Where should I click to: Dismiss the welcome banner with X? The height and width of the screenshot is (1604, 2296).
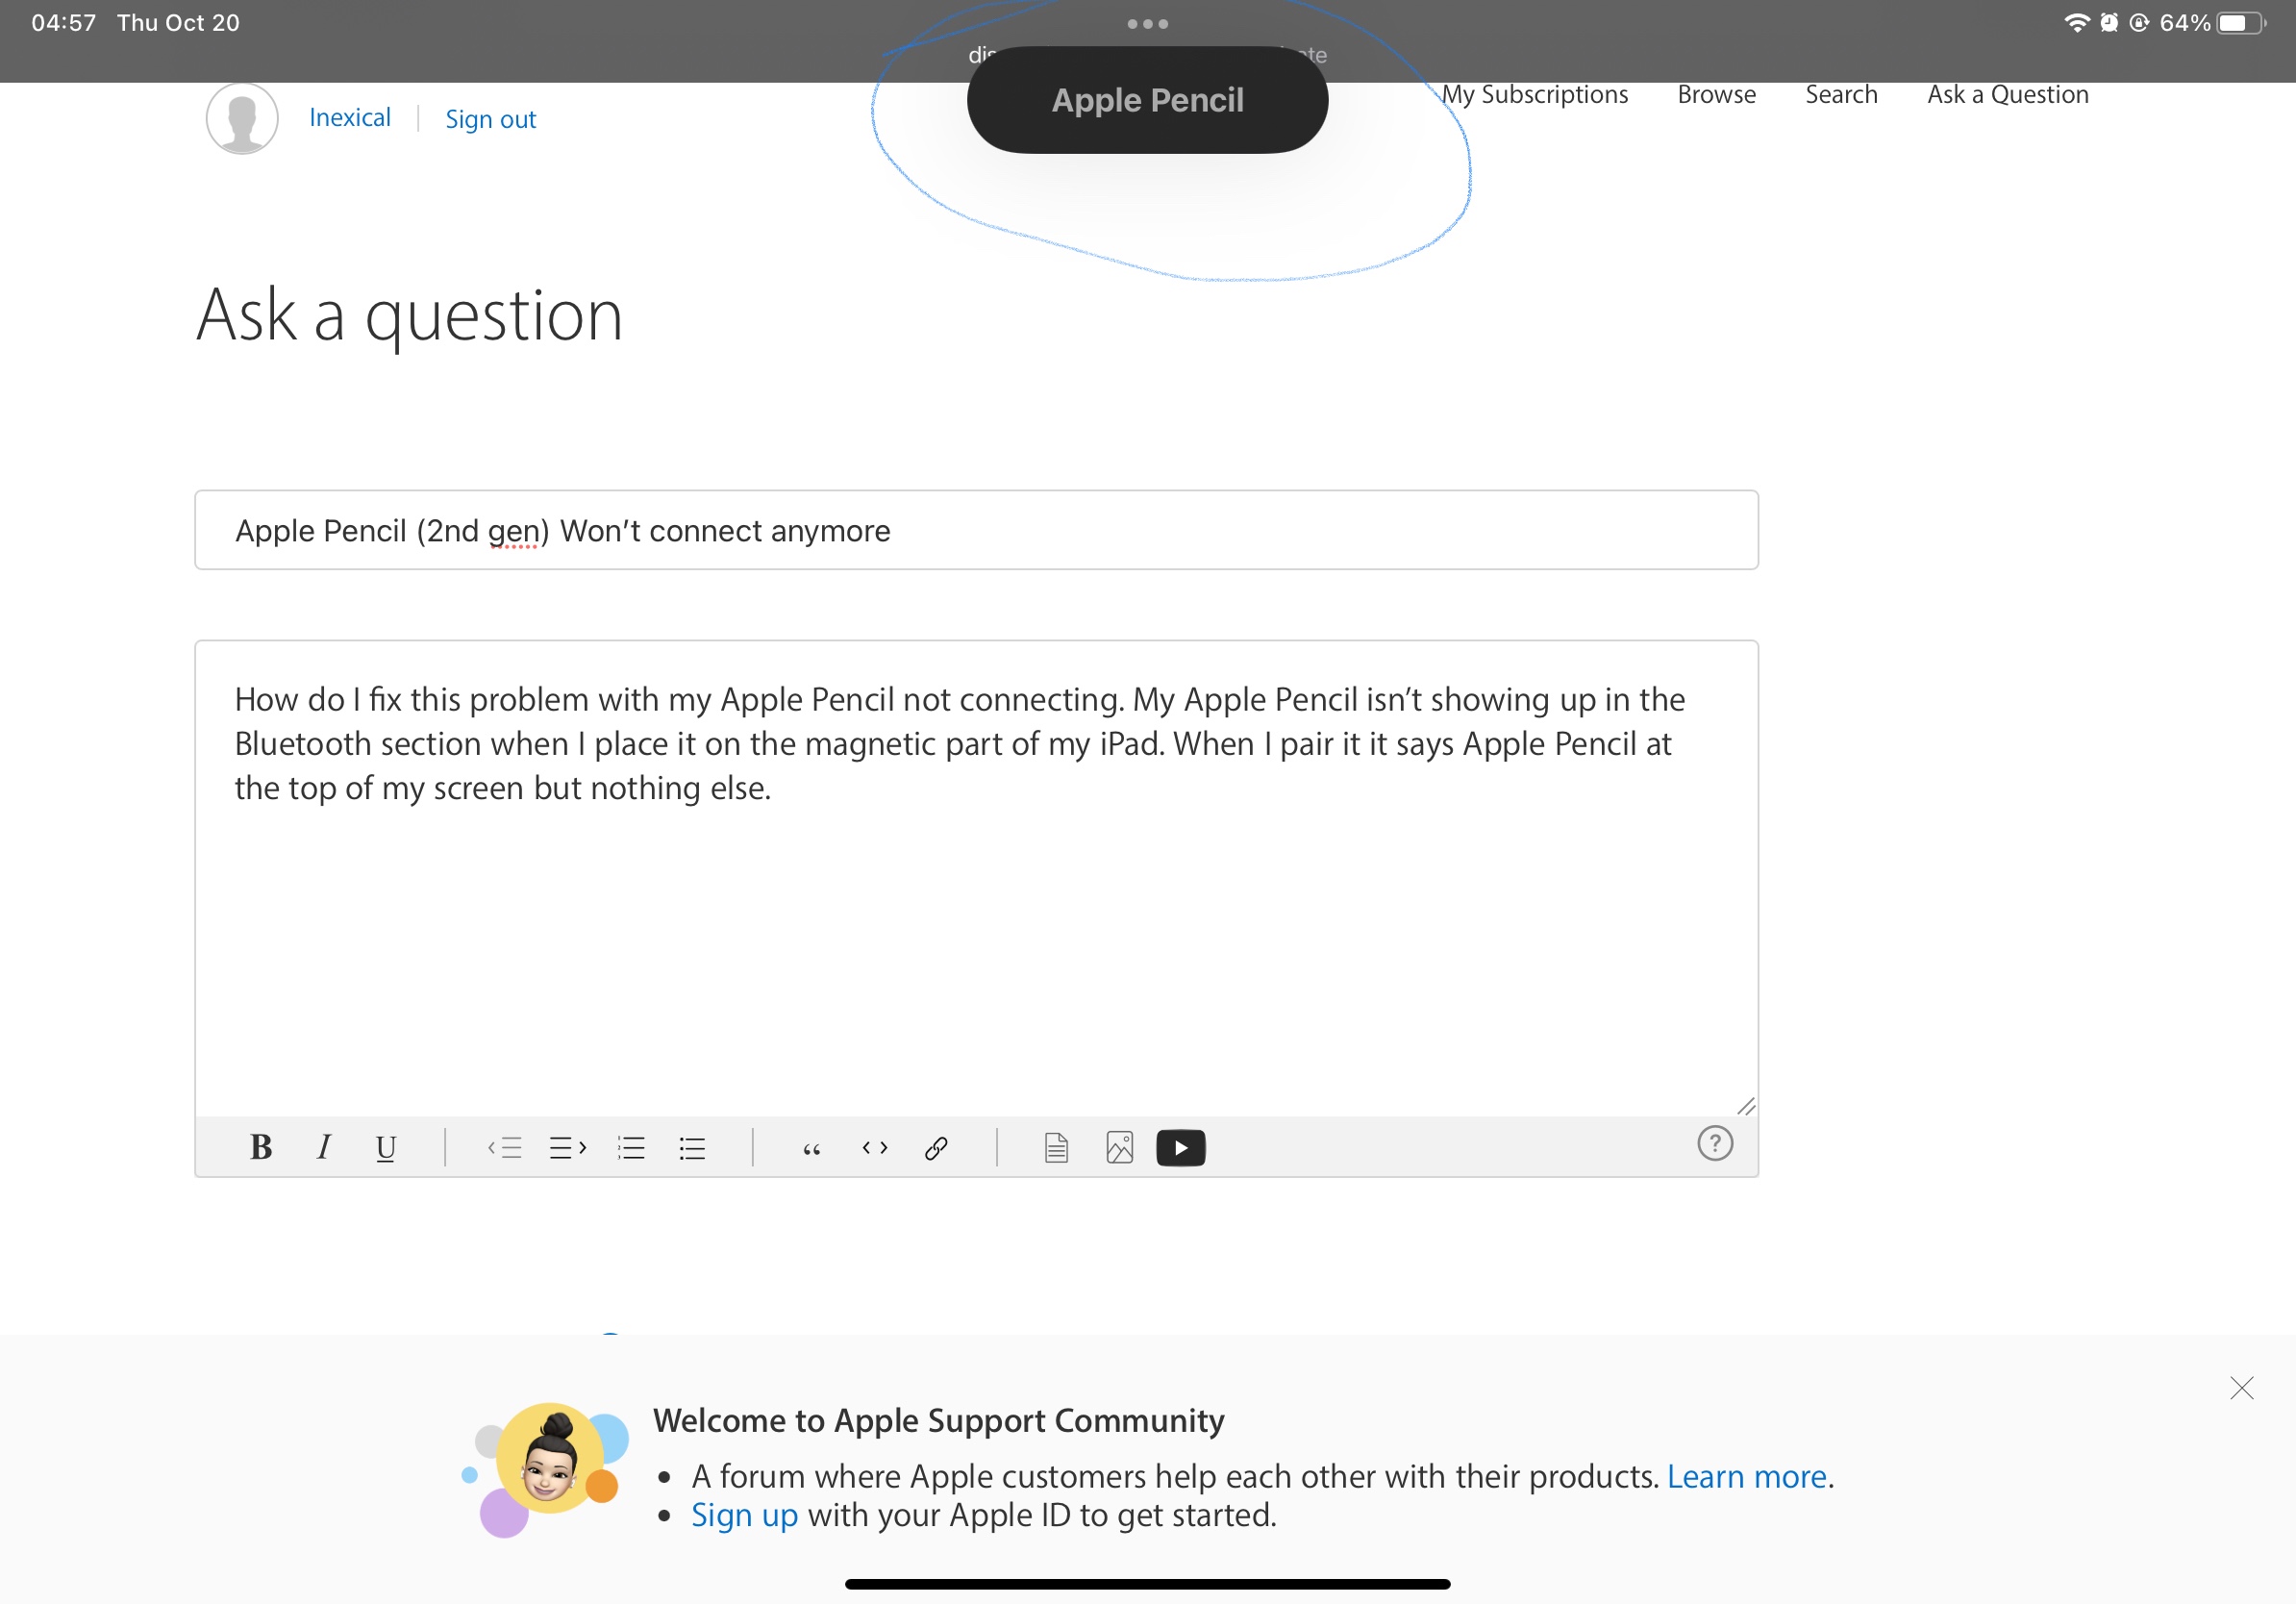2241,1388
